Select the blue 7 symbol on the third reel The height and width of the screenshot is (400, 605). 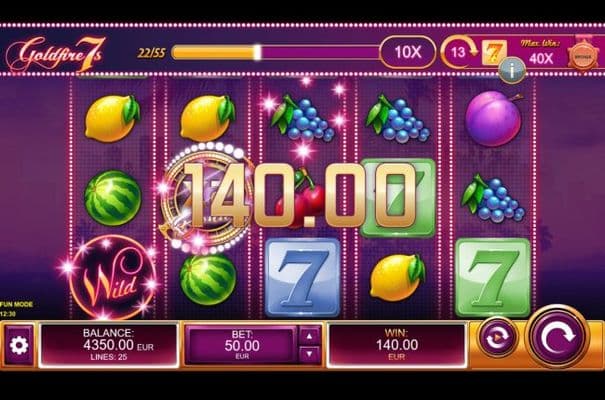tap(303, 277)
